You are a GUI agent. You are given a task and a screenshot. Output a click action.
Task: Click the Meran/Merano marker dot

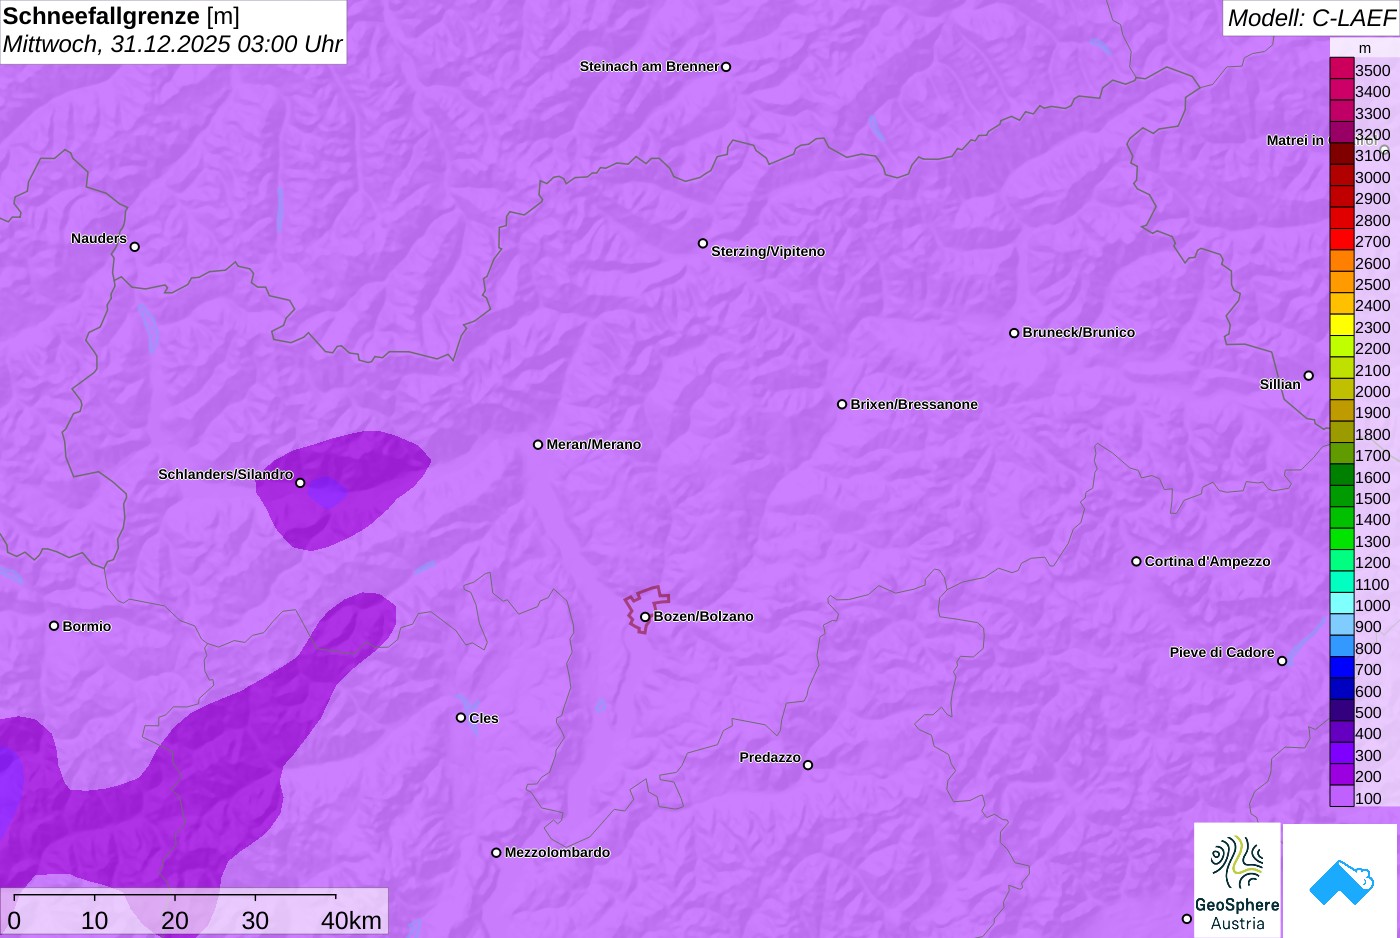[x=538, y=445]
